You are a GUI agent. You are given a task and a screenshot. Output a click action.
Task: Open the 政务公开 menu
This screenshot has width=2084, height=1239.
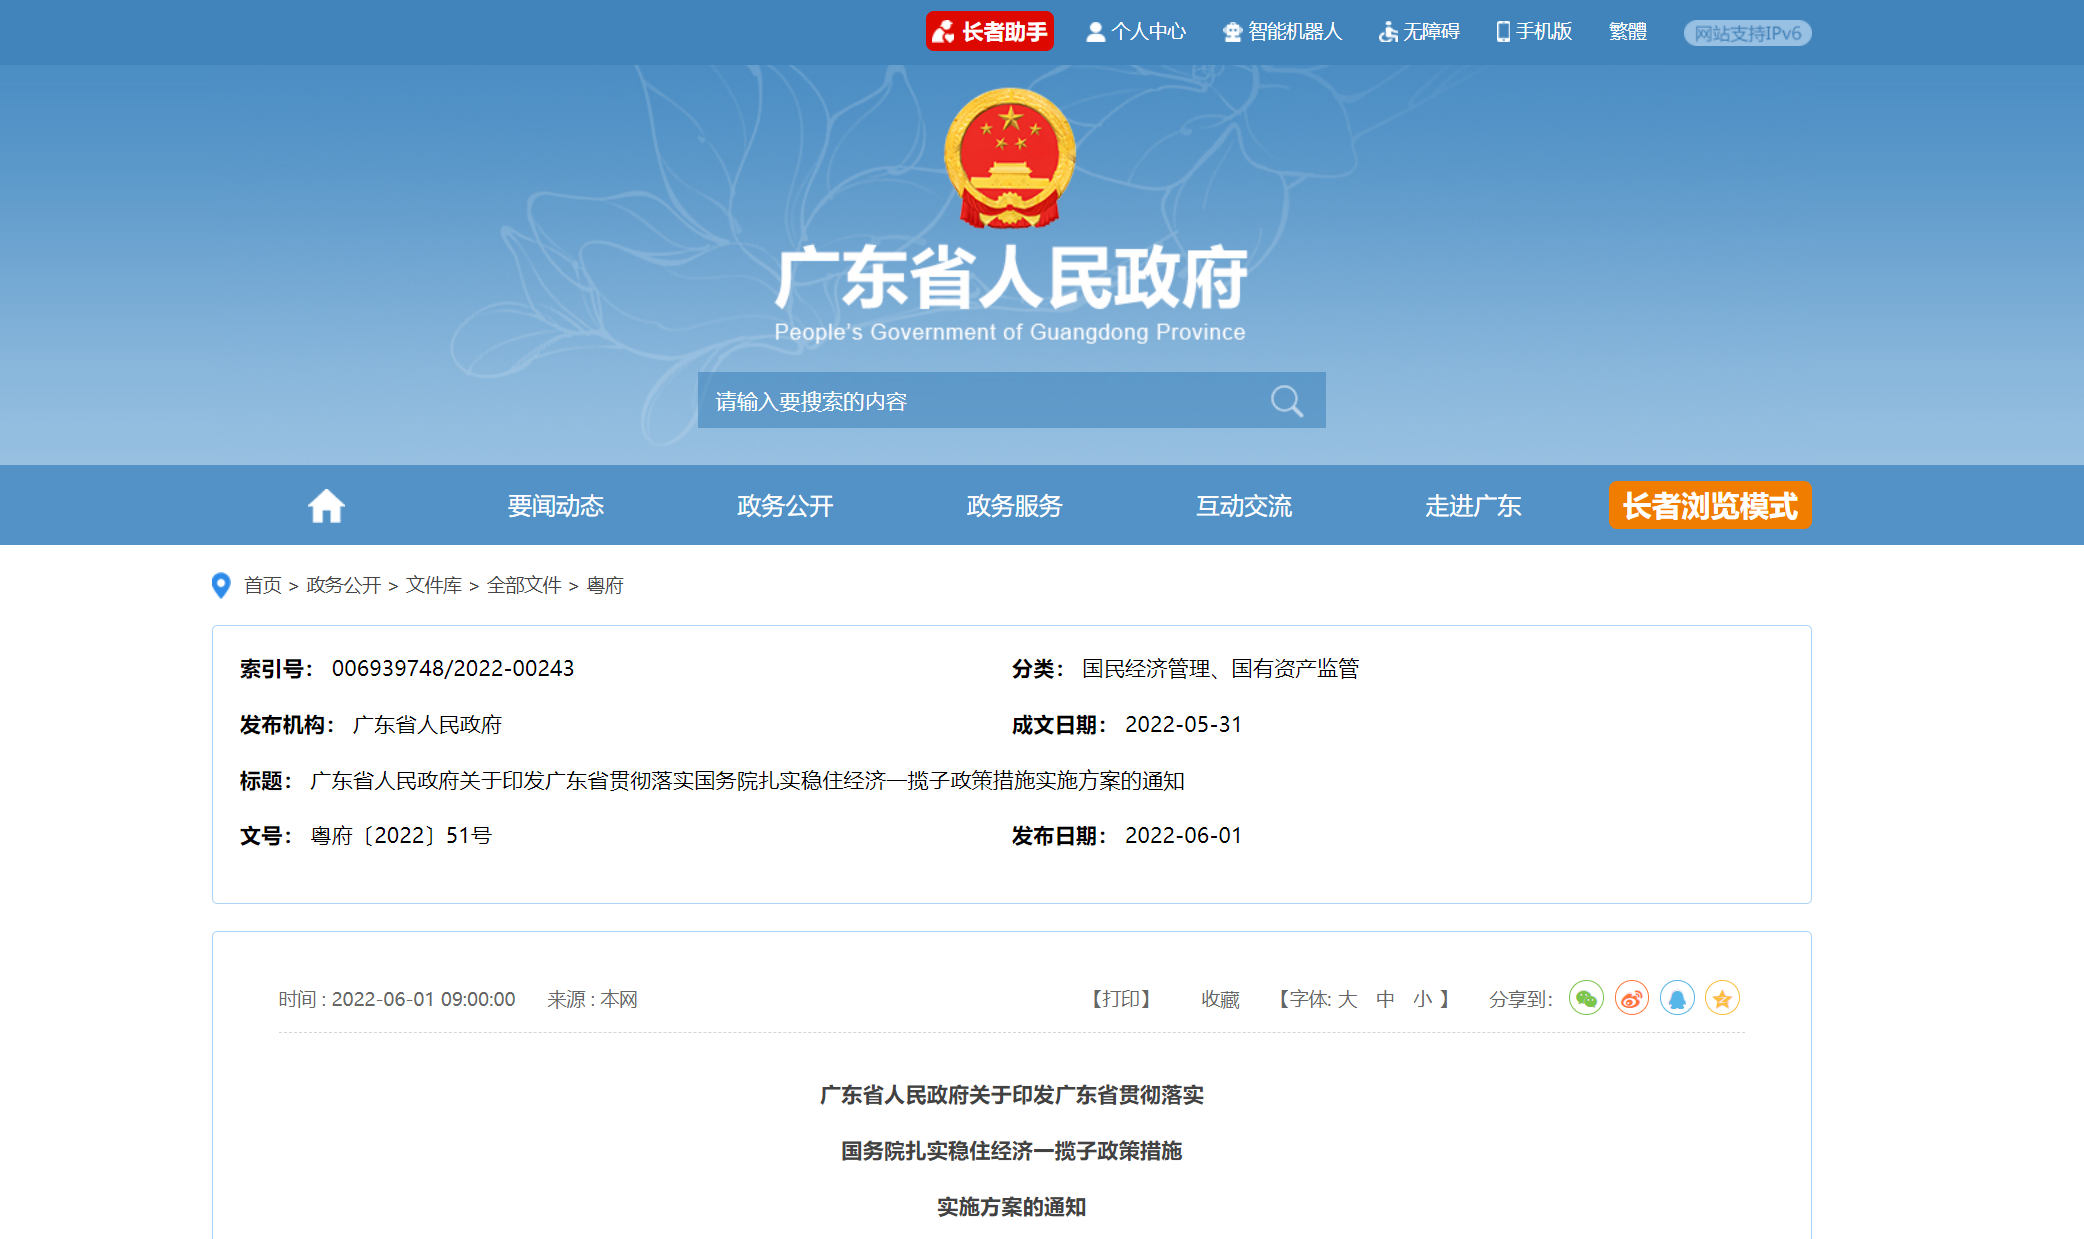784,505
